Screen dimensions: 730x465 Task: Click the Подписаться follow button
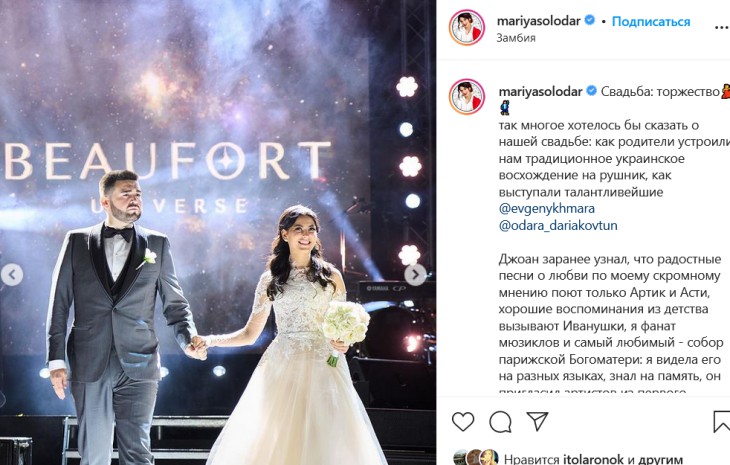click(650, 21)
